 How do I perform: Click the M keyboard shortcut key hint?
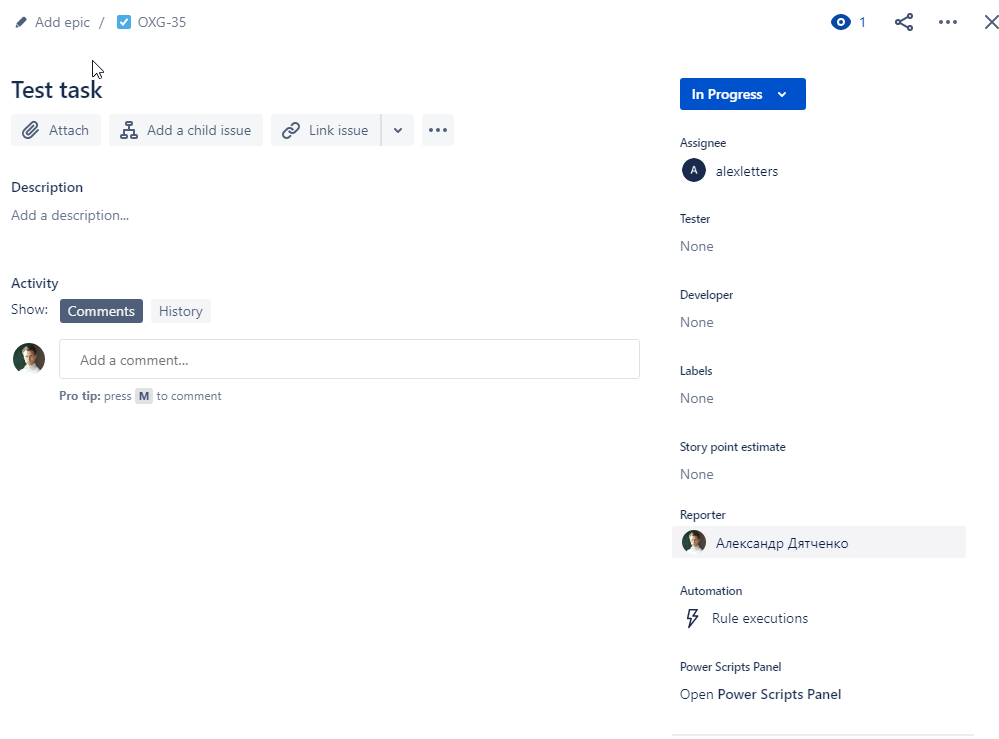pyautogui.click(x=144, y=396)
